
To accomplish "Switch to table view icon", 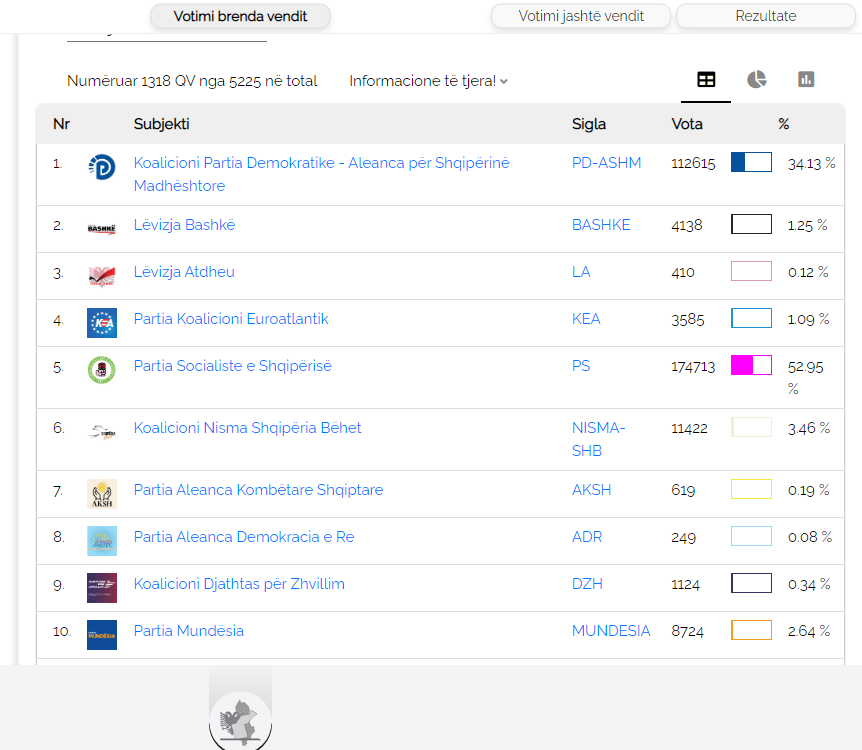I will [706, 80].
